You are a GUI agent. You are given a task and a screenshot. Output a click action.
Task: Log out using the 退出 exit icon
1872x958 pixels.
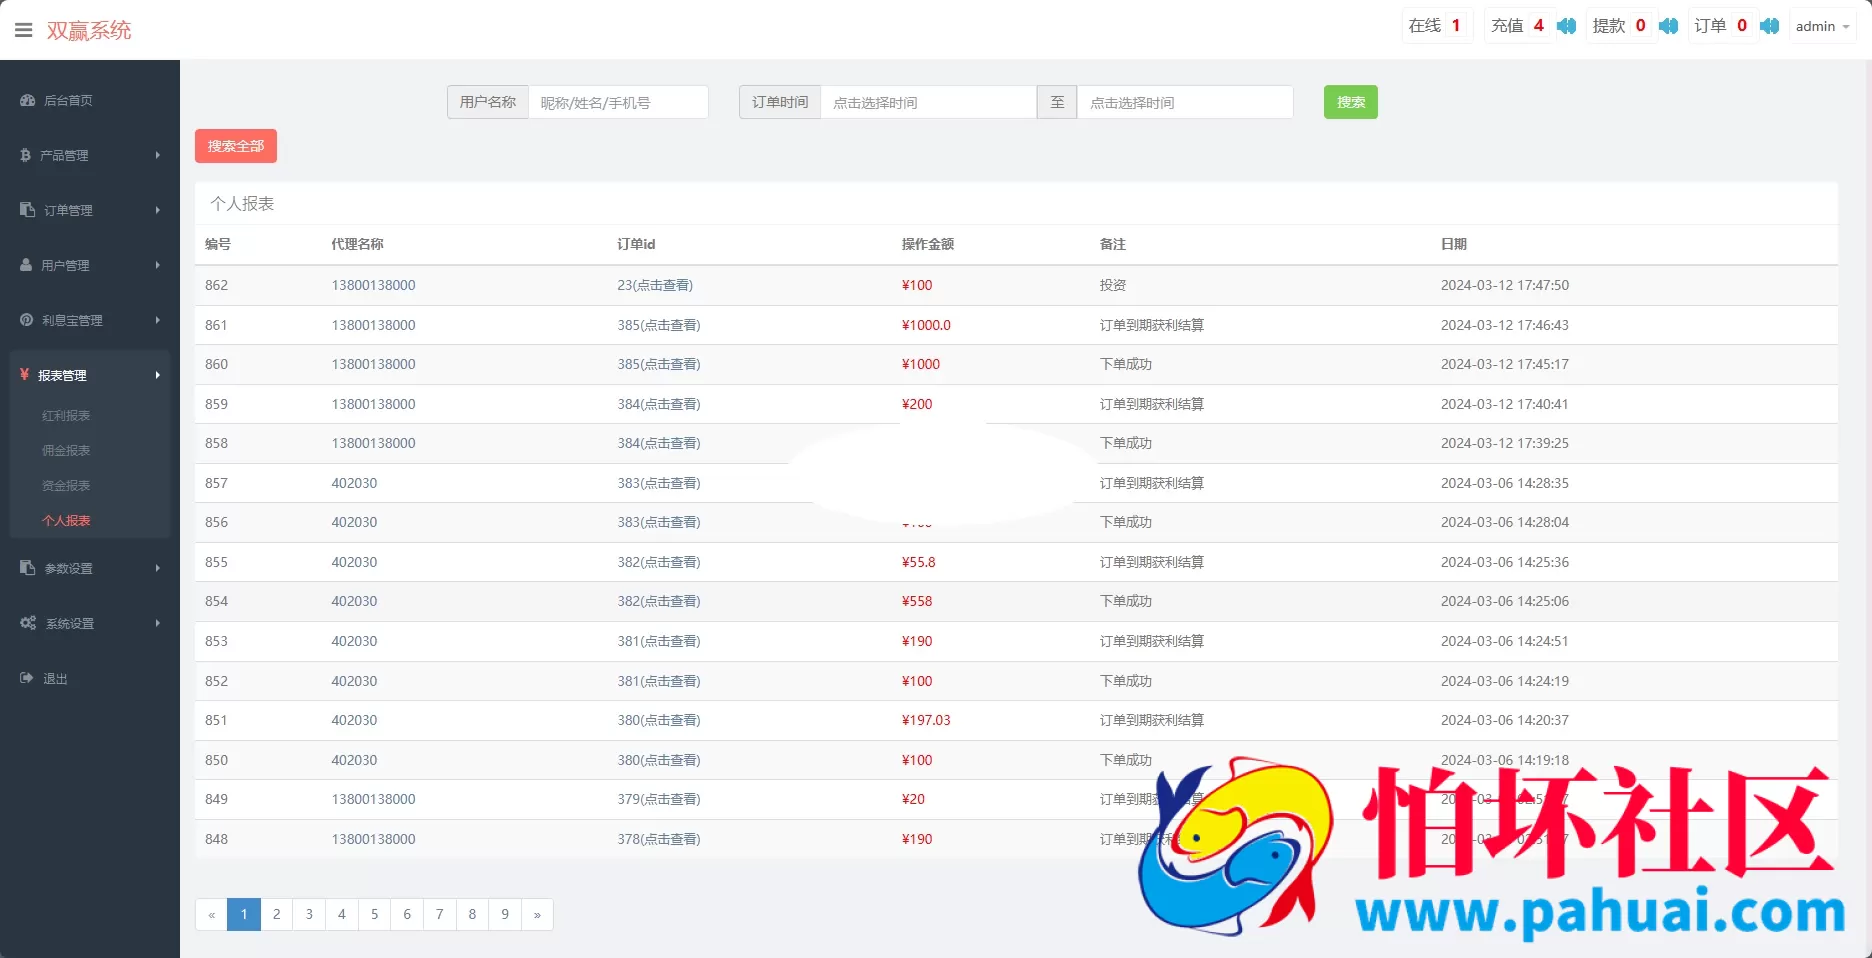(x=25, y=677)
